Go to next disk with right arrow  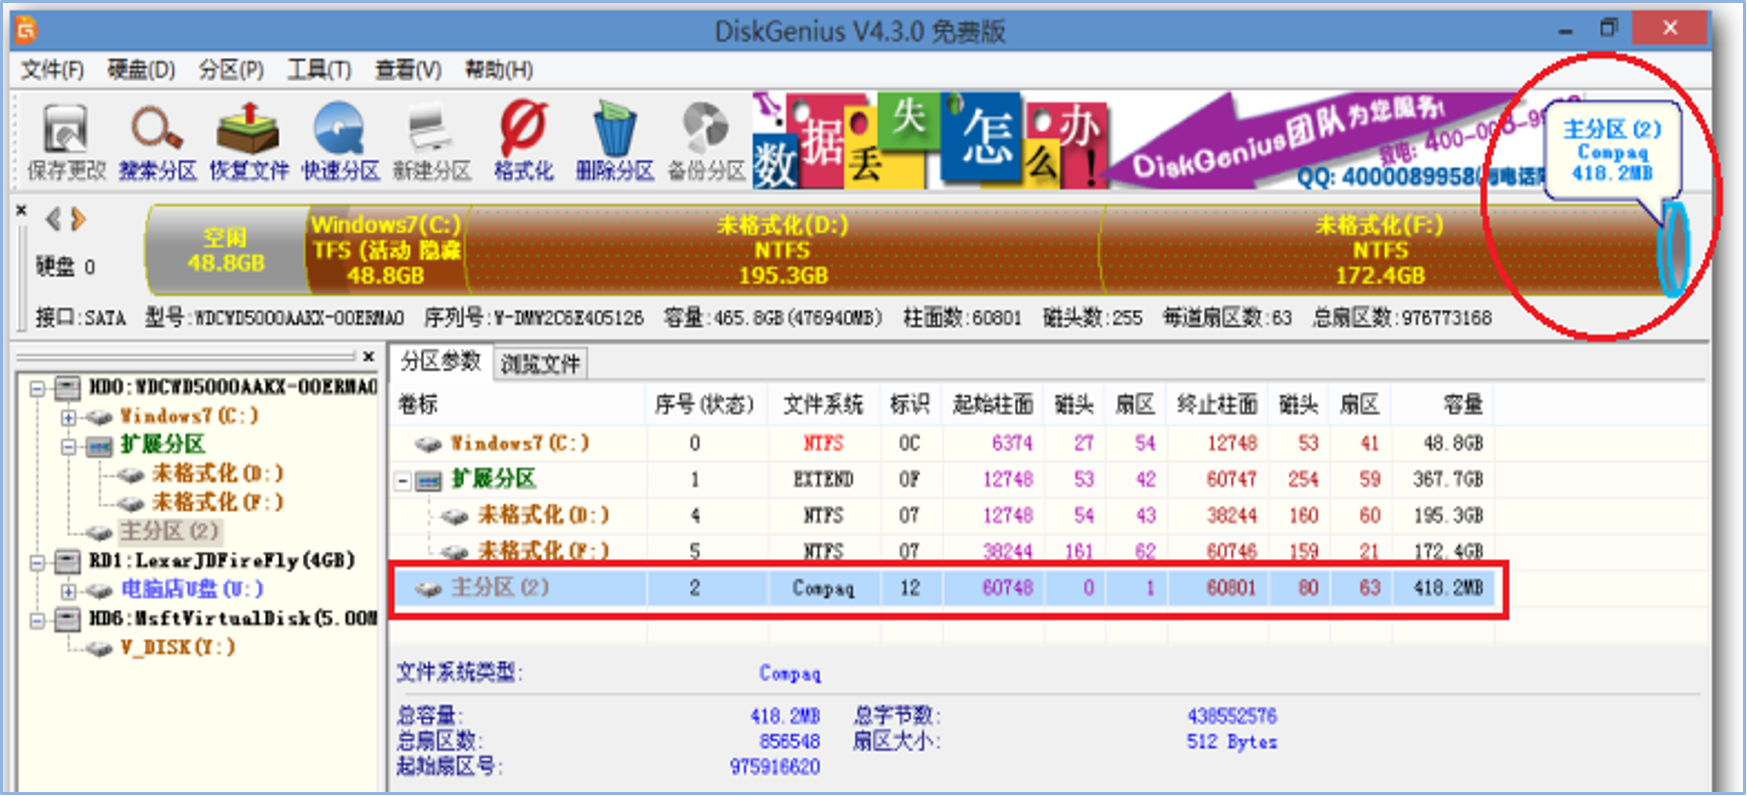(x=78, y=218)
